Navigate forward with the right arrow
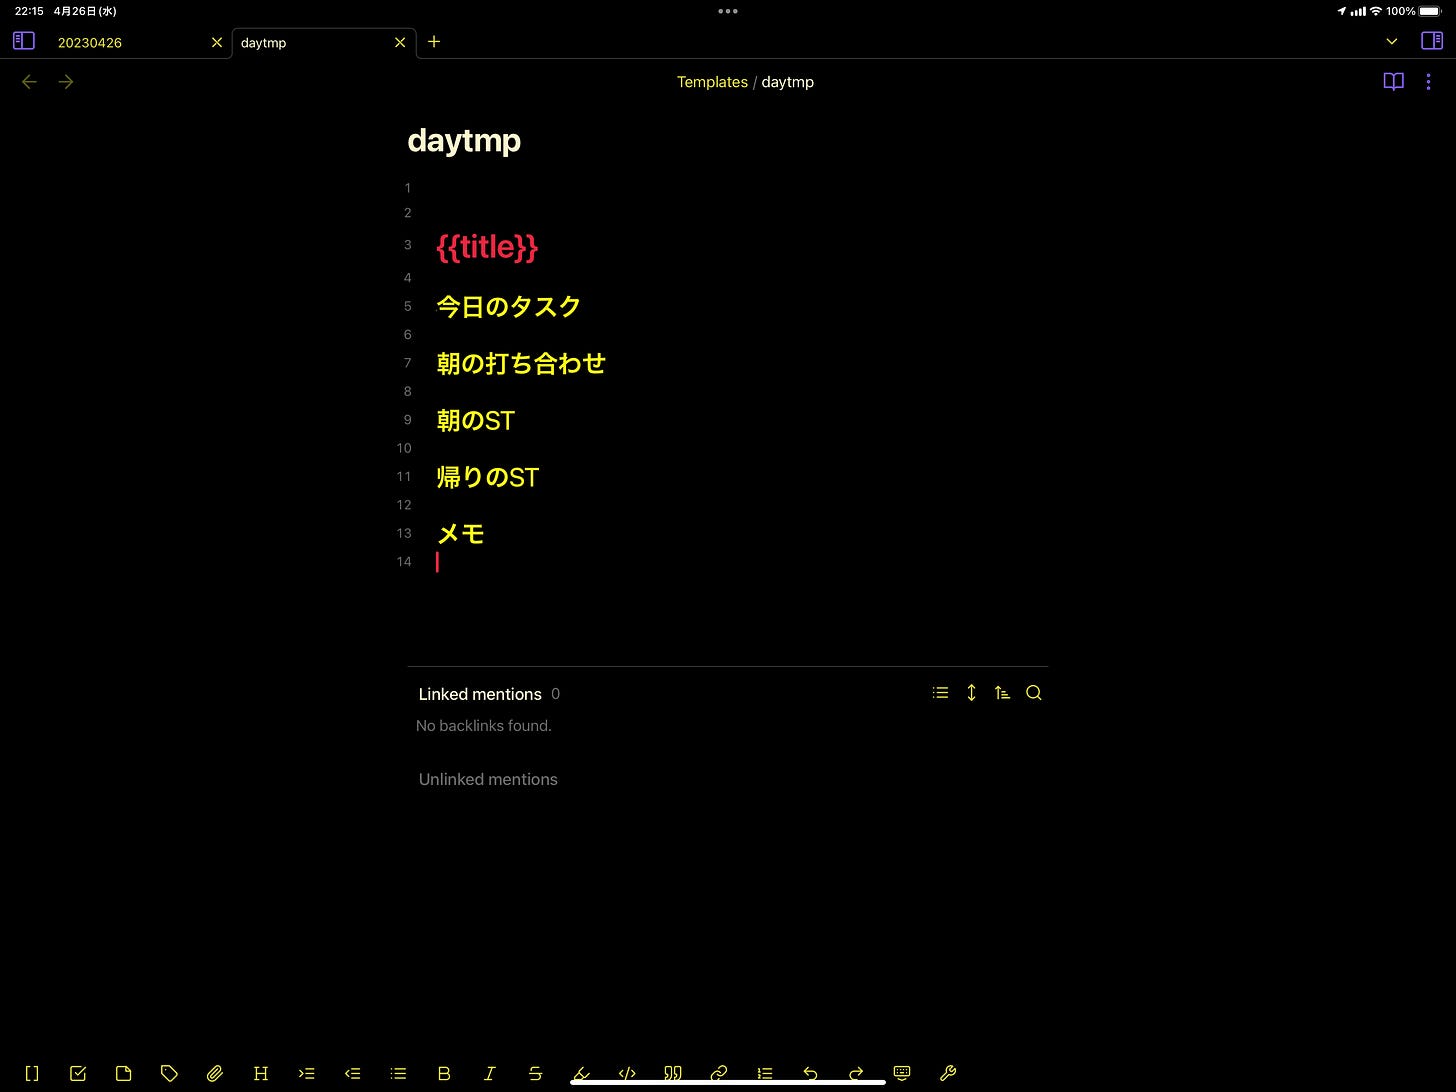Image resolution: width=1456 pixels, height=1092 pixels. pos(66,82)
